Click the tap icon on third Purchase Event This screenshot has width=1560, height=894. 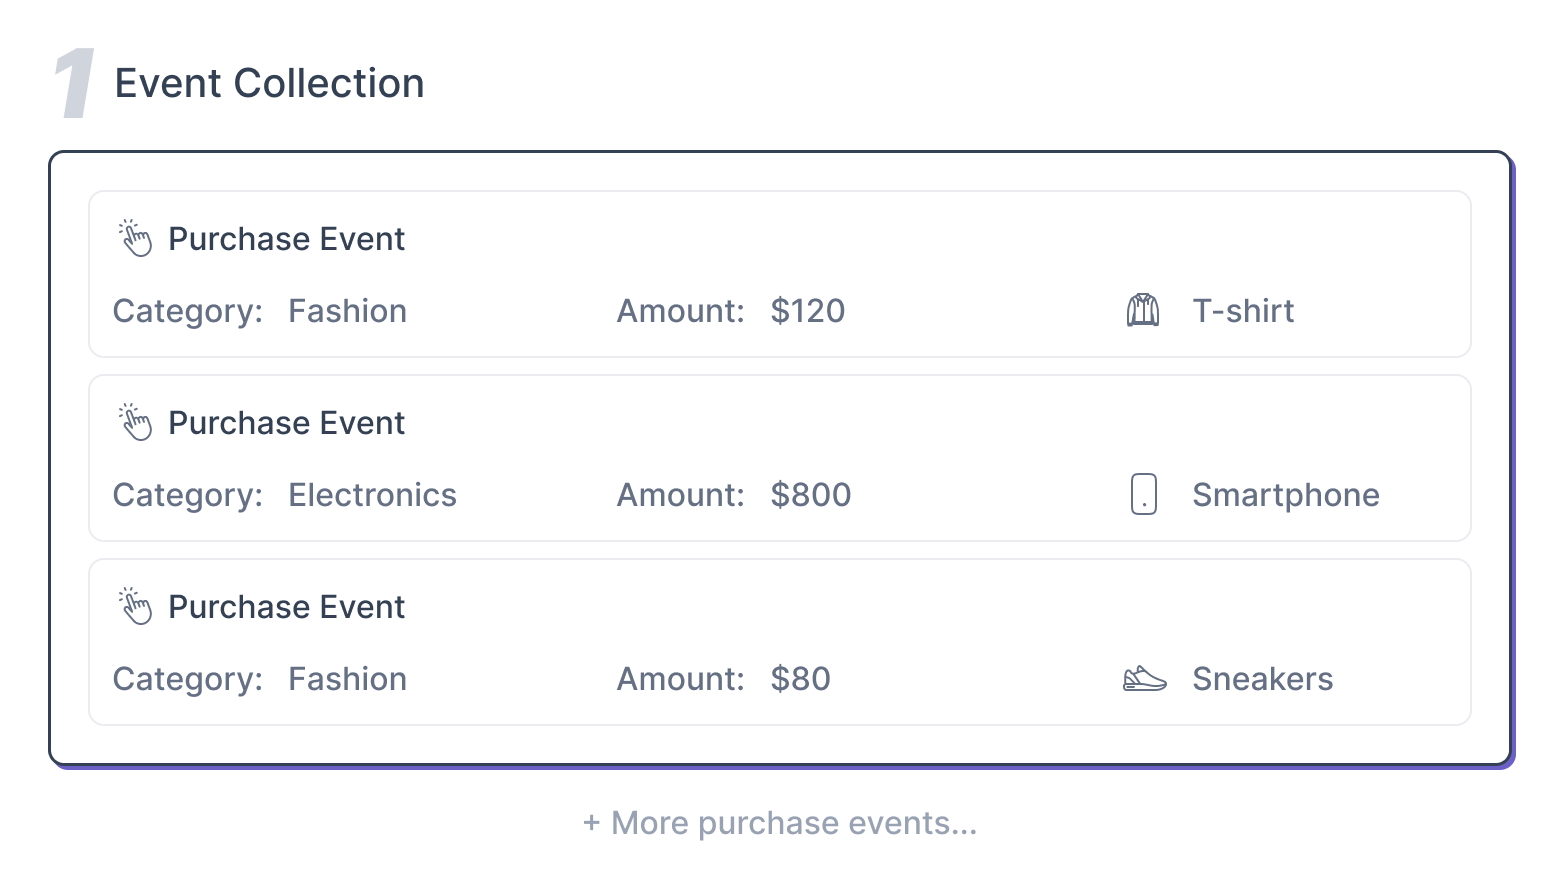click(x=135, y=606)
